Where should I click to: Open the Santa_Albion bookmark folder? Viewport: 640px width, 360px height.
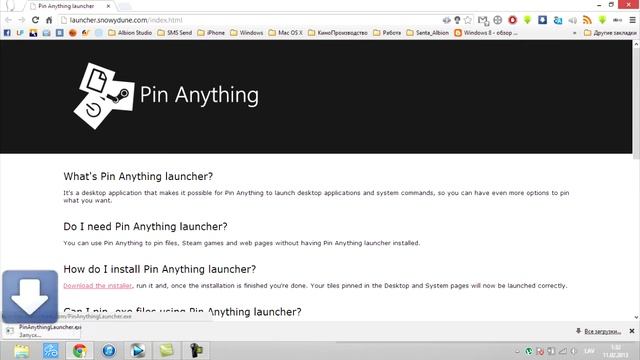(428, 33)
